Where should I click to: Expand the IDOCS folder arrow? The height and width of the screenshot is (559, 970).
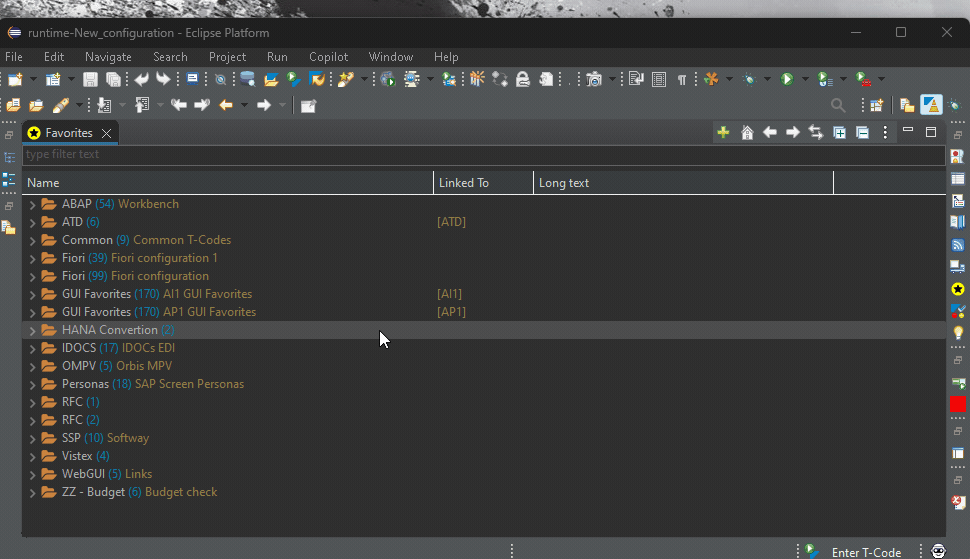[x=32, y=349]
